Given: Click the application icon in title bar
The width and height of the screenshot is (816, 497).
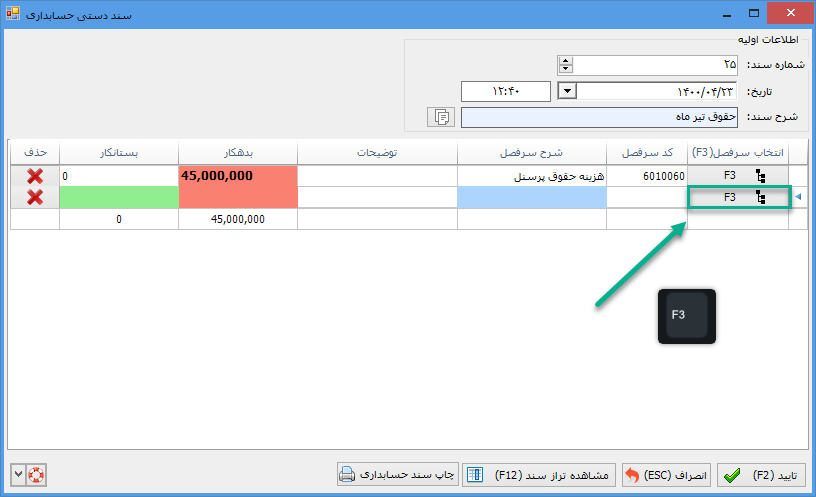Looking at the screenshot, I should pyautogui.click(x=13, y=13).
